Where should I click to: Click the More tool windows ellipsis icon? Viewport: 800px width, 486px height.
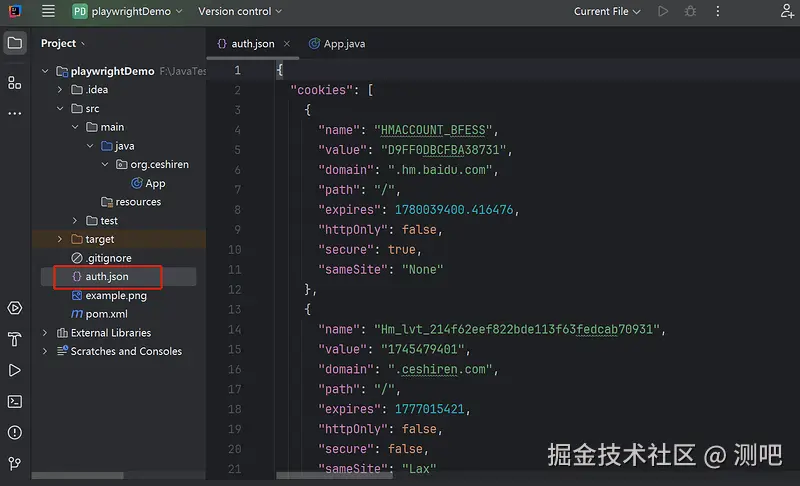15,114
